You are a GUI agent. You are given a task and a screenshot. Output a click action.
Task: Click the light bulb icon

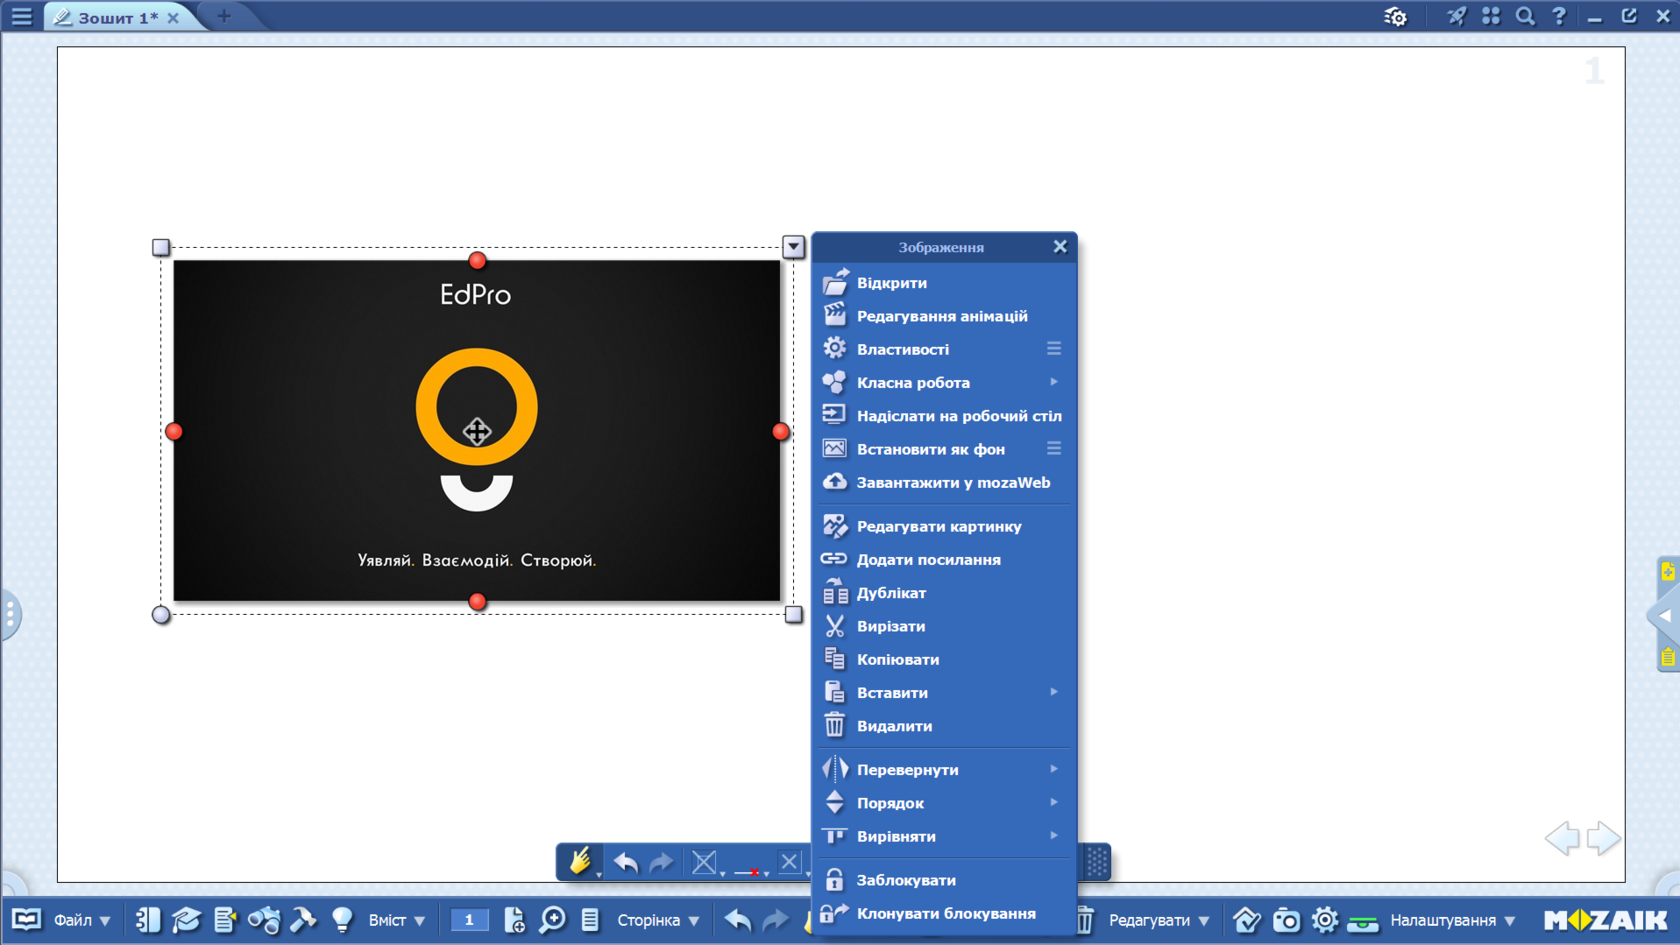[342, 920]
